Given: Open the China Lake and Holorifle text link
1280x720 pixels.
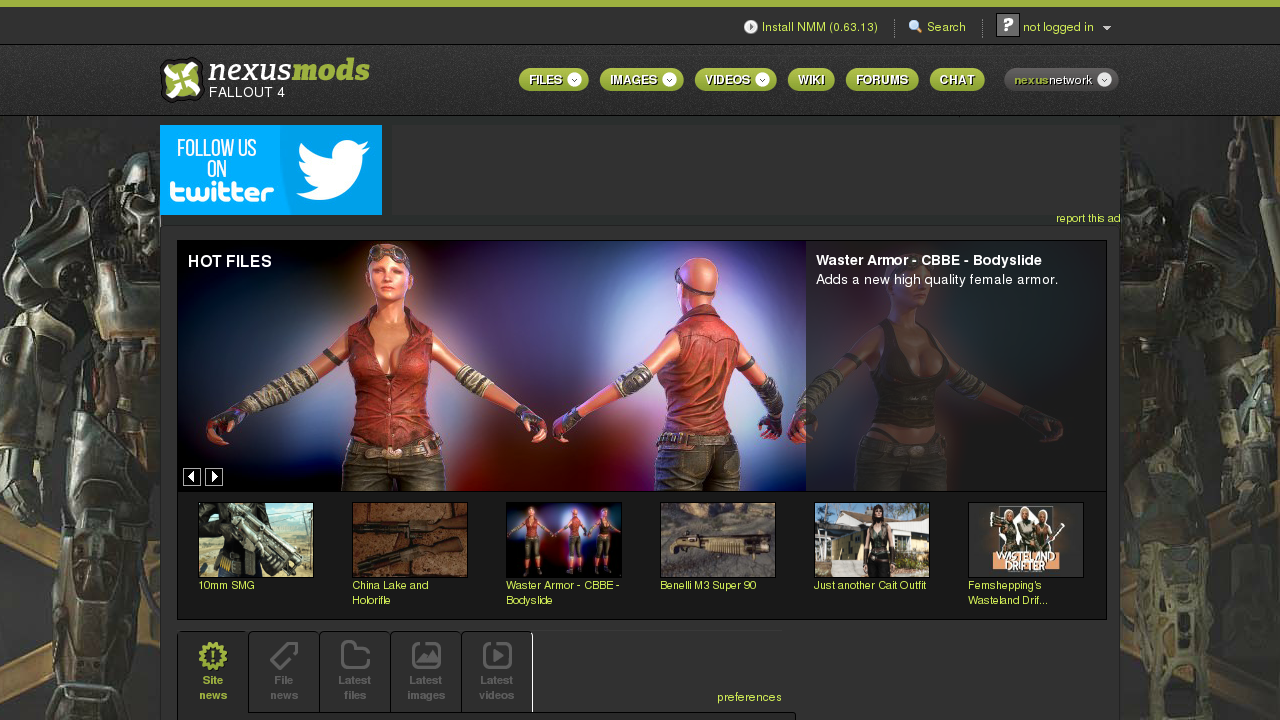Looking at the screenshot, I should 390,593.
